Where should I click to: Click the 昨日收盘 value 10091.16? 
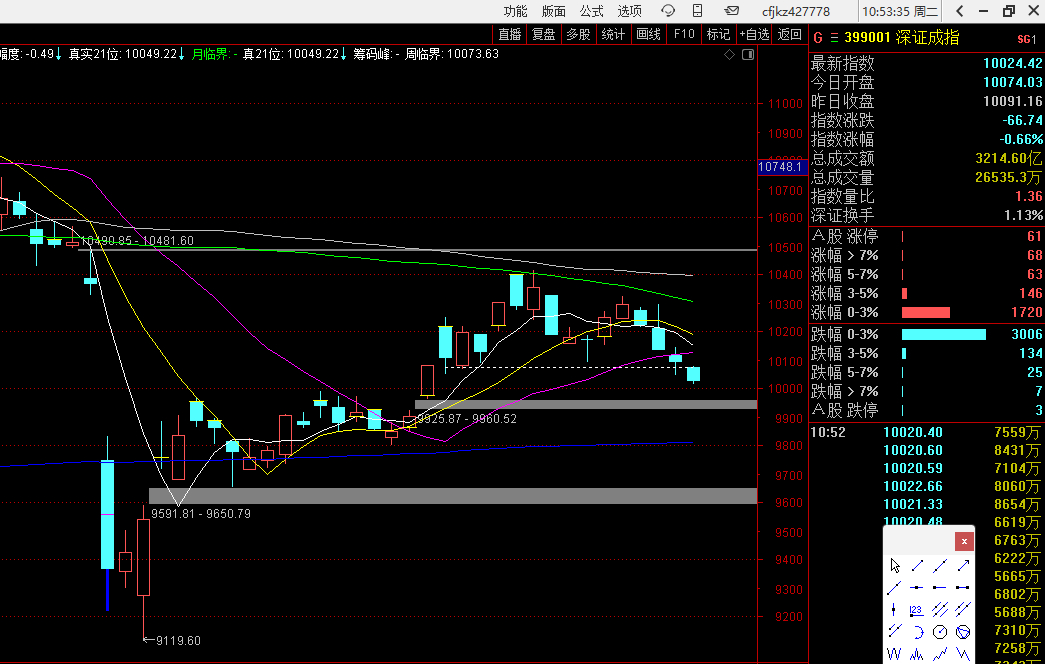(1012, 101)
